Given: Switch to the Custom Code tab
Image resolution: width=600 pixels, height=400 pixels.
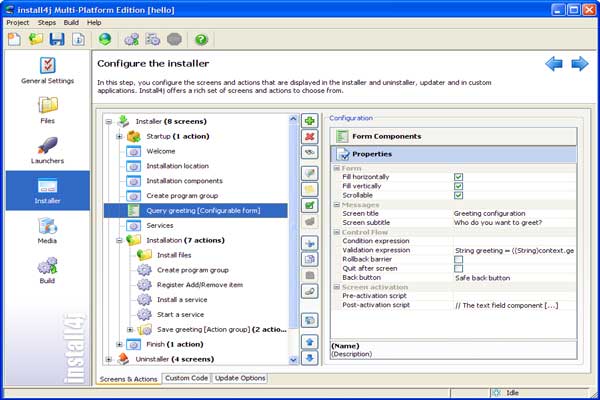Looking at the screenshot, I should coord(186,378).
